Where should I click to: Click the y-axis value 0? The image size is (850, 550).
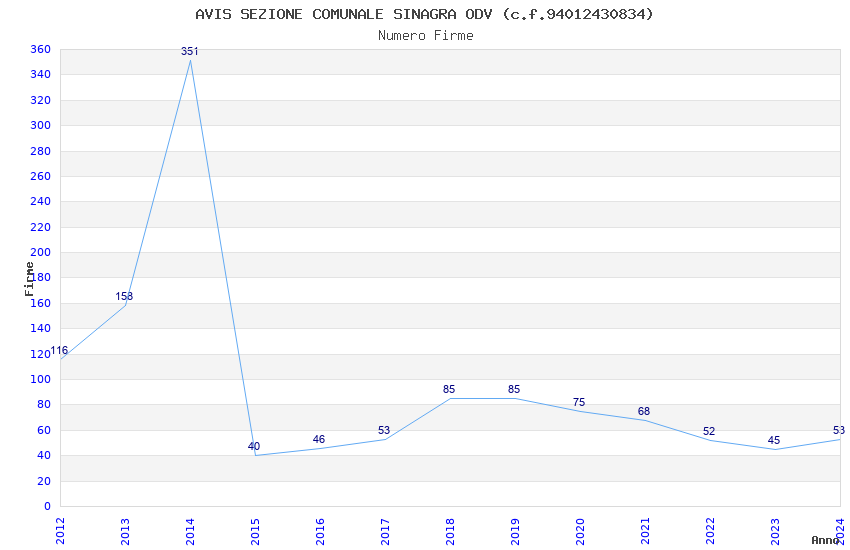[48, 506]
